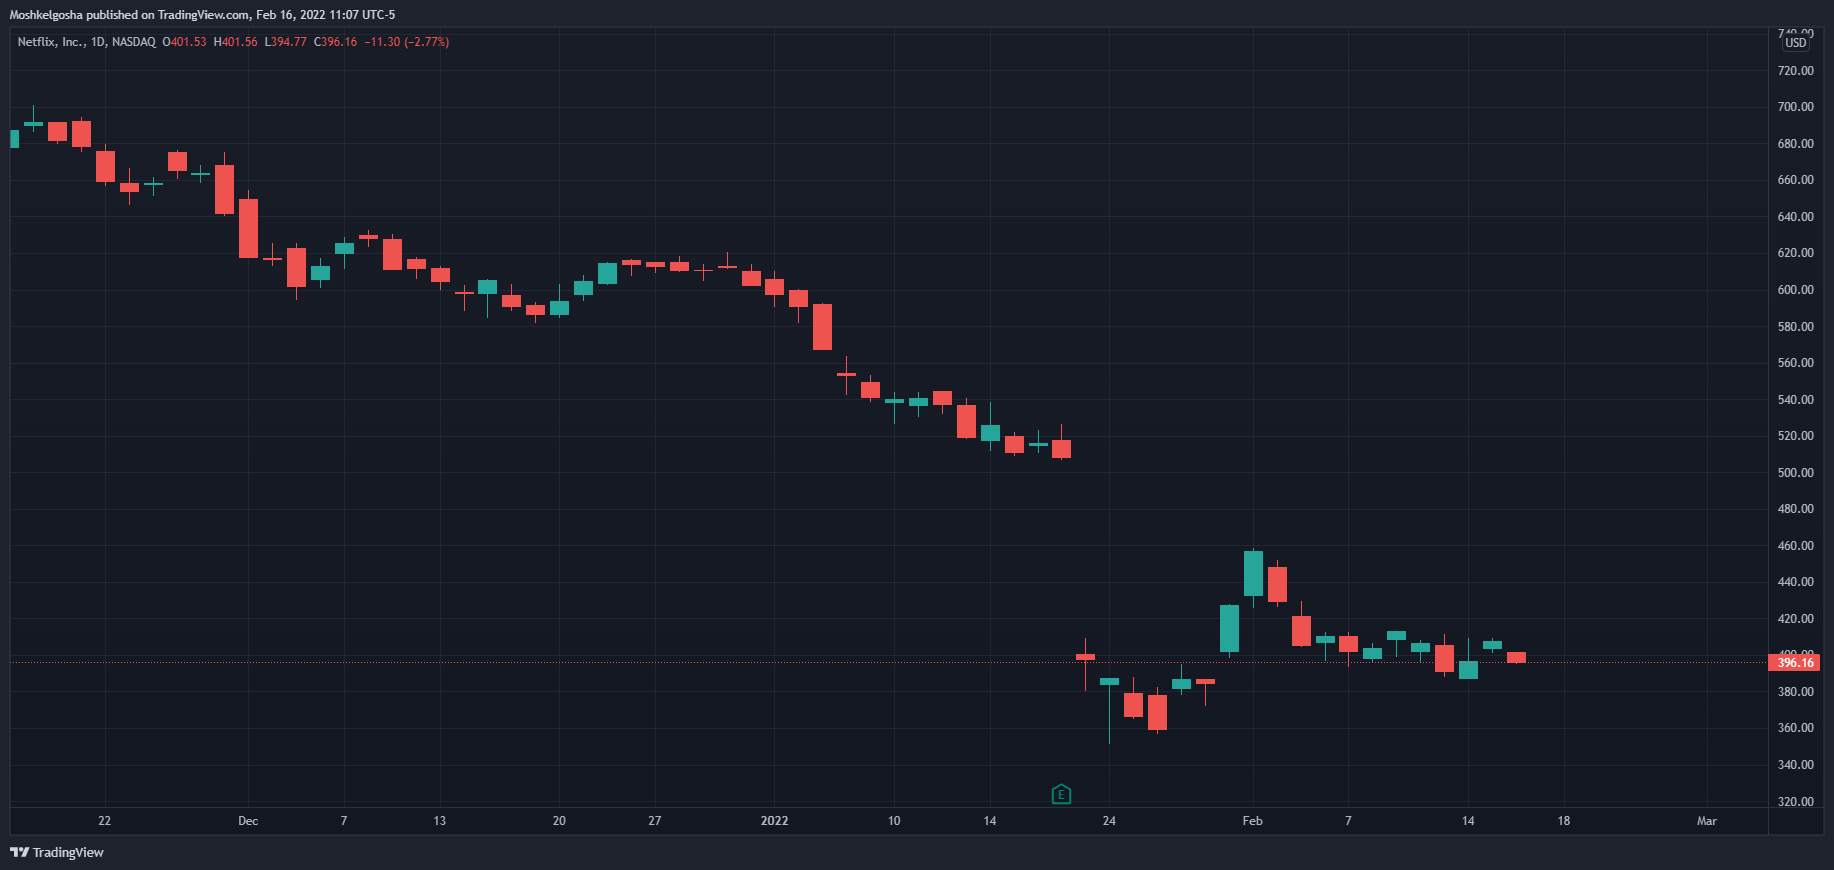Open the TradingView logo at bottom left
Screen dimensions: 1834x870
coord(57,852)
